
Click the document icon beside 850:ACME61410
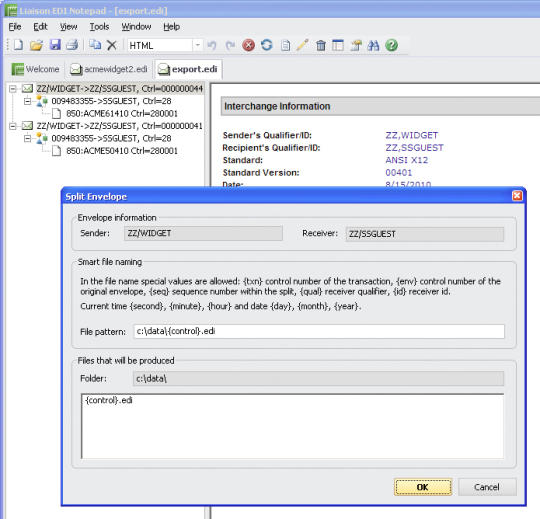pyautogui.click(x=56, y=114)
